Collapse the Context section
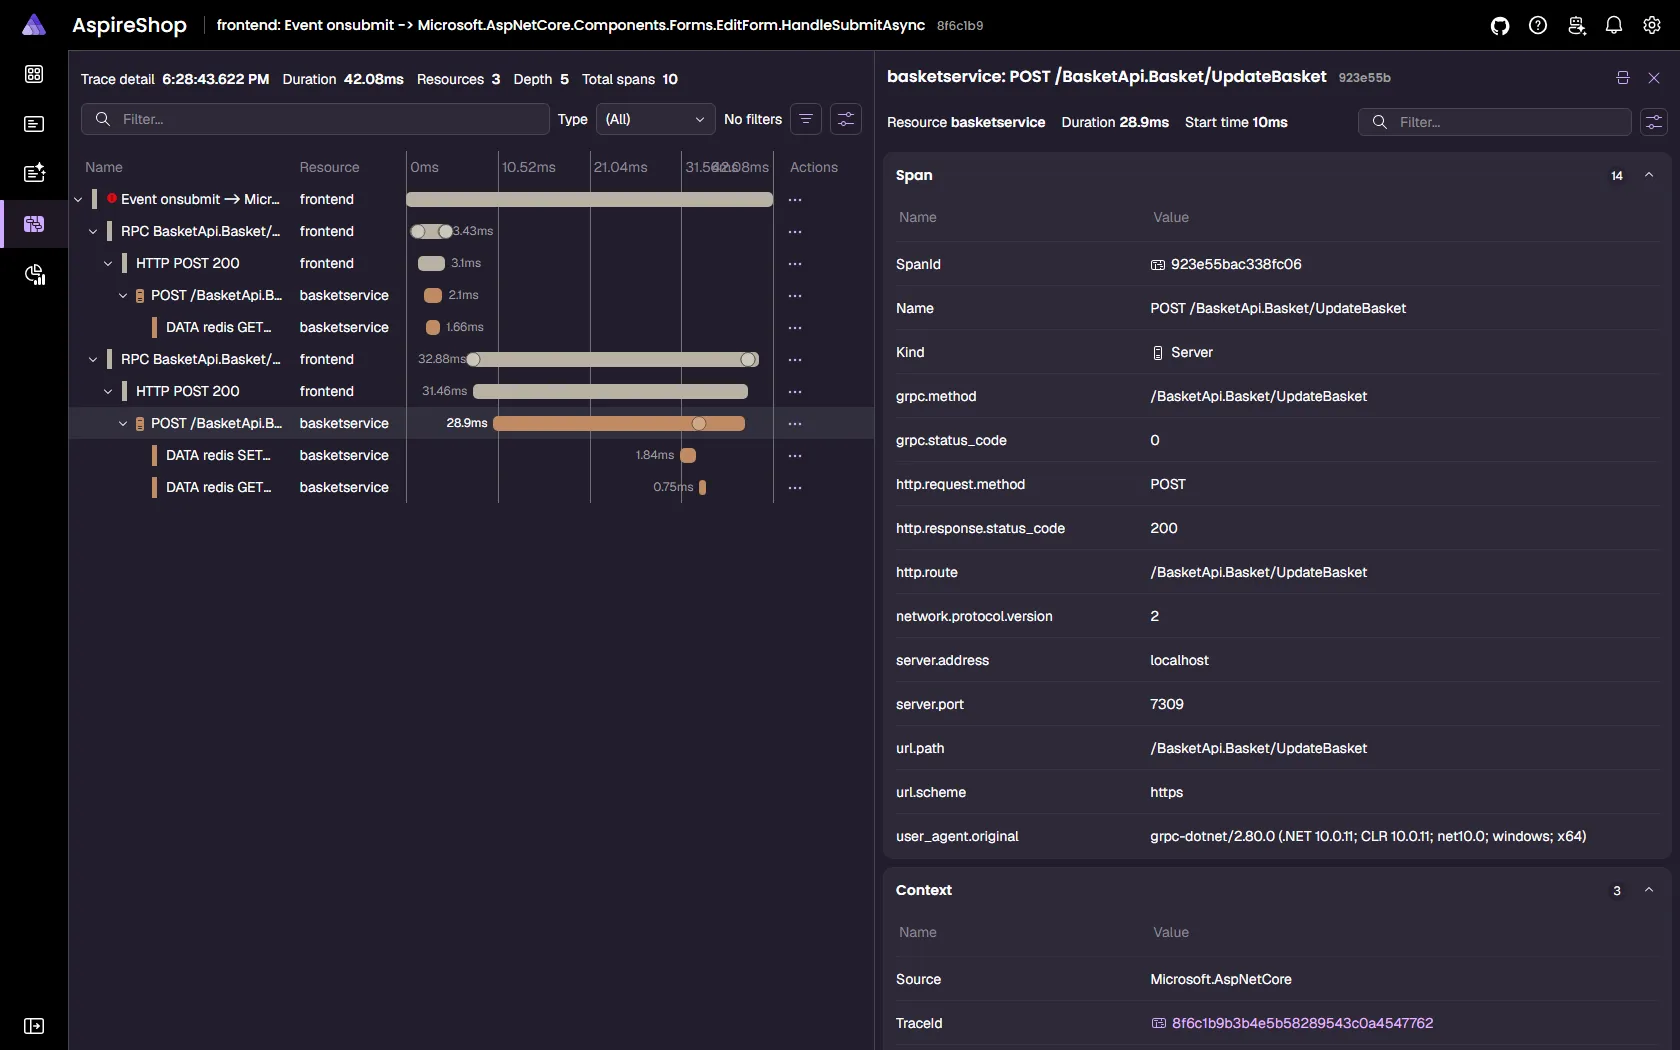Screen dimensions: 1680x1050 [1649, 890]
